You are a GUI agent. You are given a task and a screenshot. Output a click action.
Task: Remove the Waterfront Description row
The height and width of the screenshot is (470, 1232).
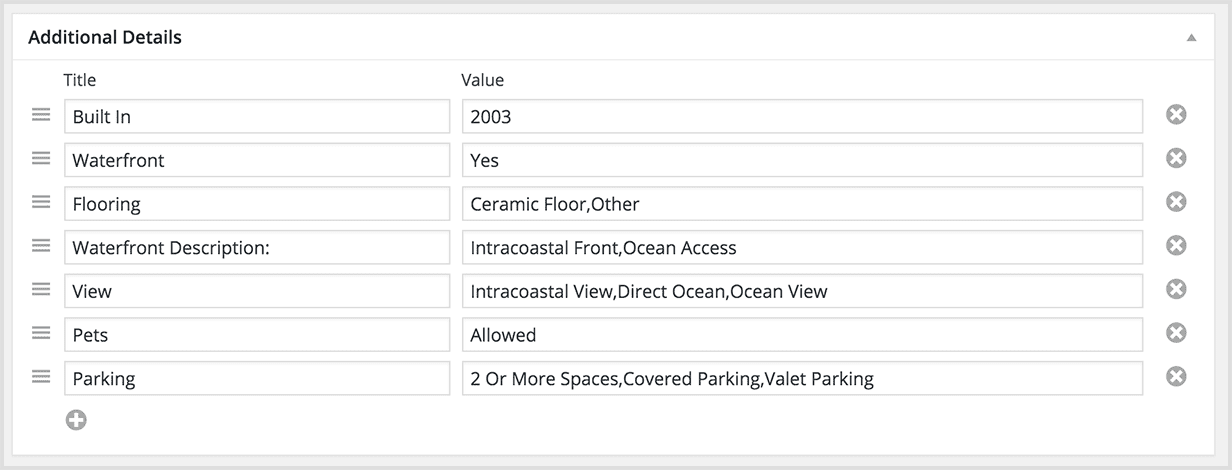pos(1176,246)
